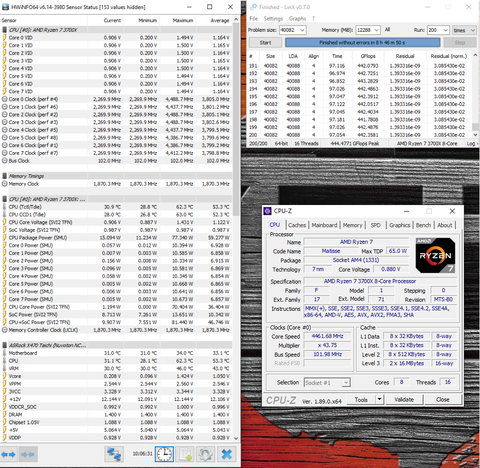Click HWiNFO logging start sheet icon
This screenshot has height=468, width=480.
click(x=185, y=454)
